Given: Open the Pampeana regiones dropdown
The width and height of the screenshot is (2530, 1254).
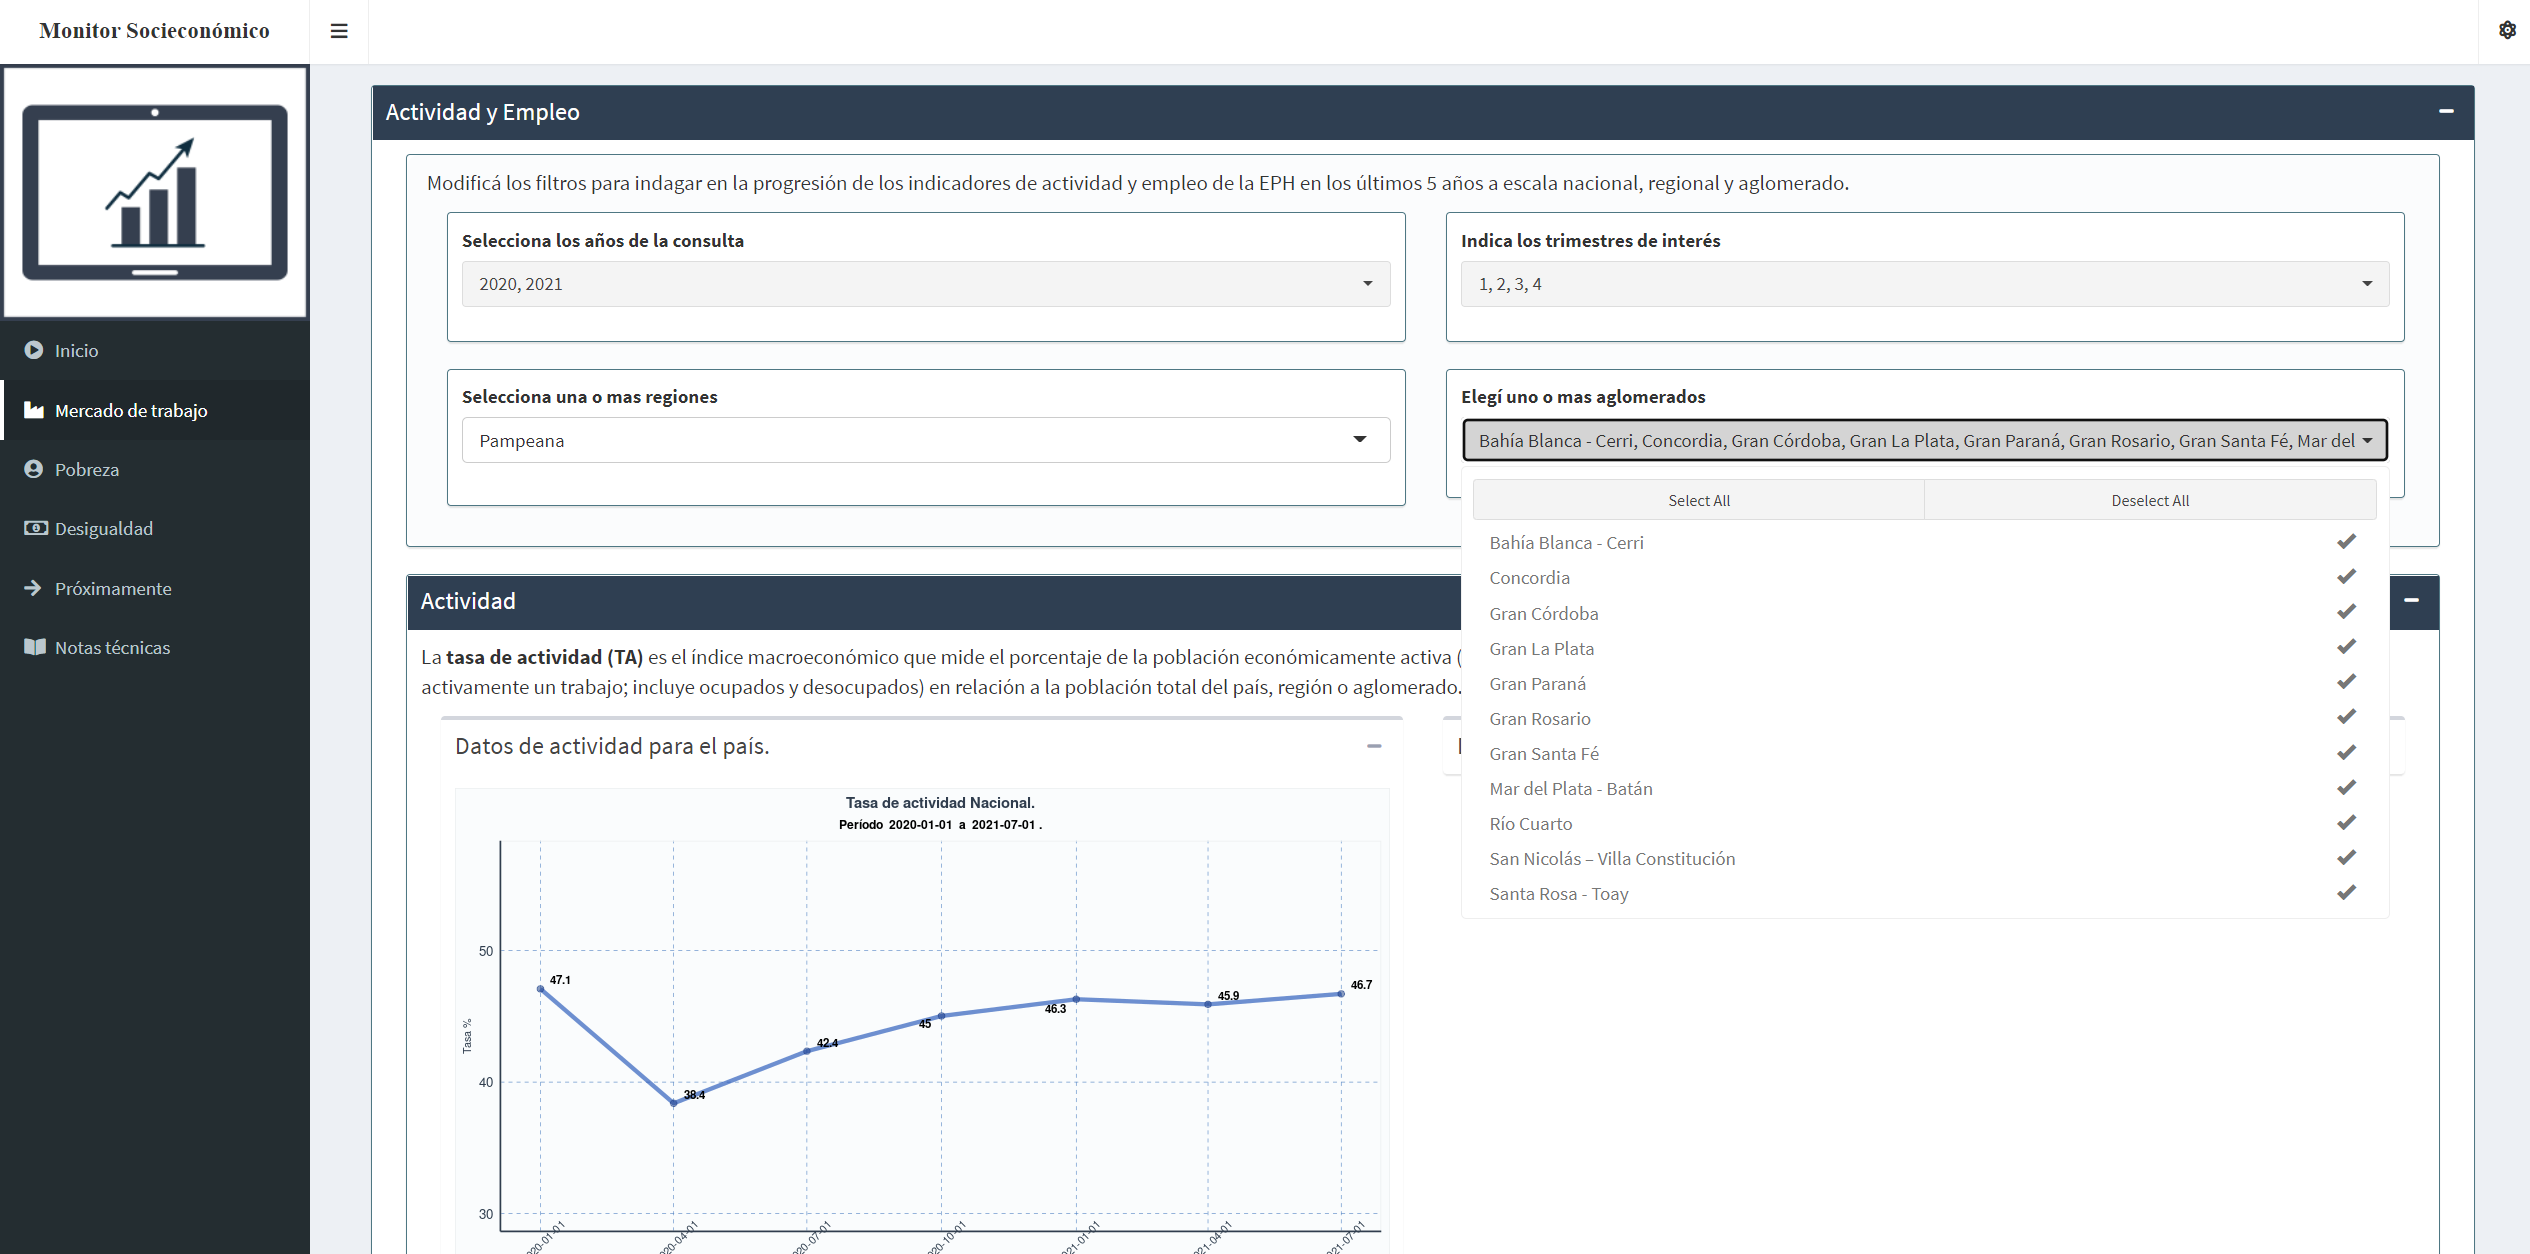Looking at the screenshot, I should [x=925, y=441].
